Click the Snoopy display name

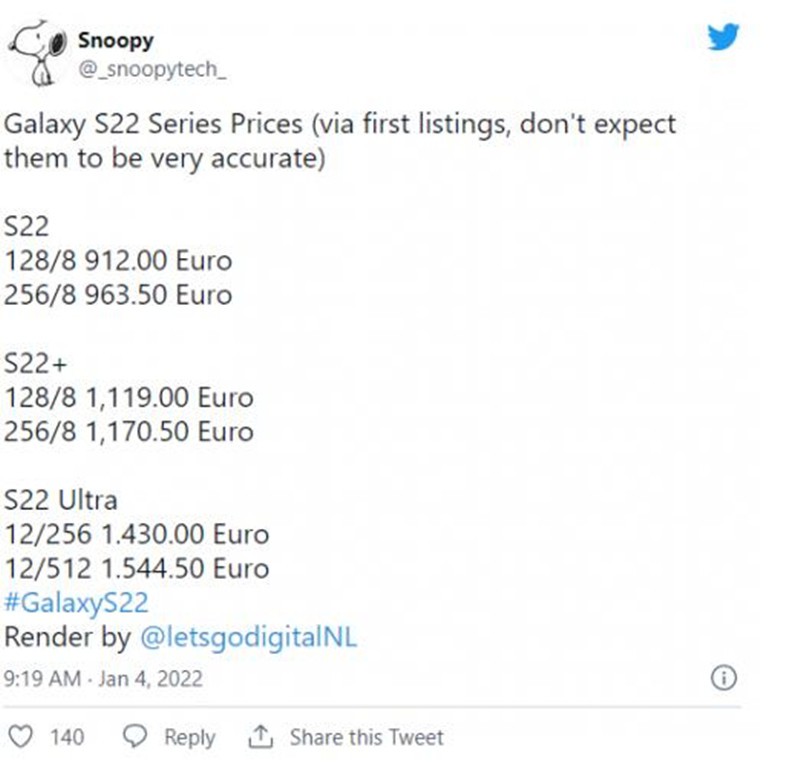115,40
